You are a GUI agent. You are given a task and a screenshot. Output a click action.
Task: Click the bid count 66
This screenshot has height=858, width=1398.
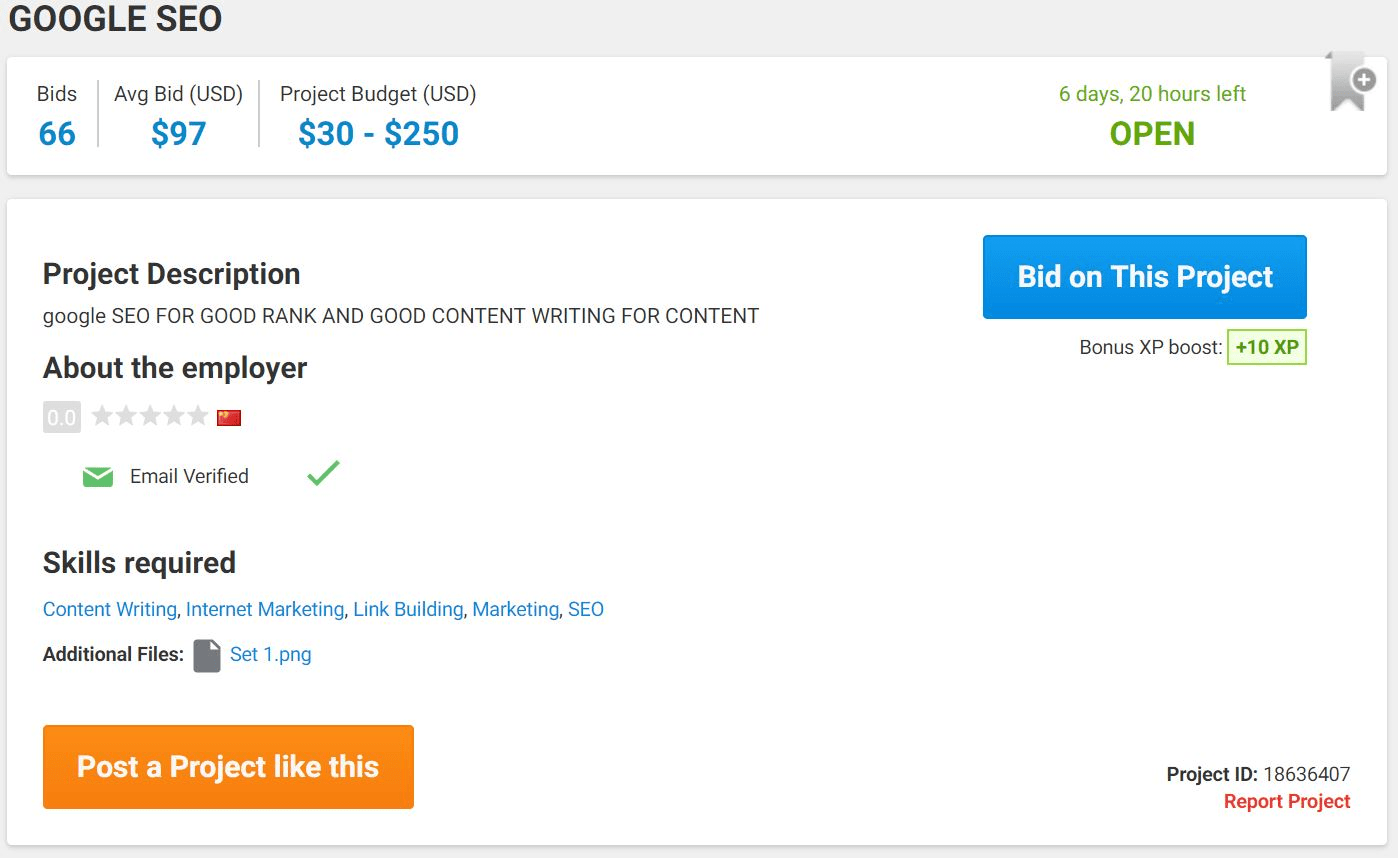click(57, 134)
